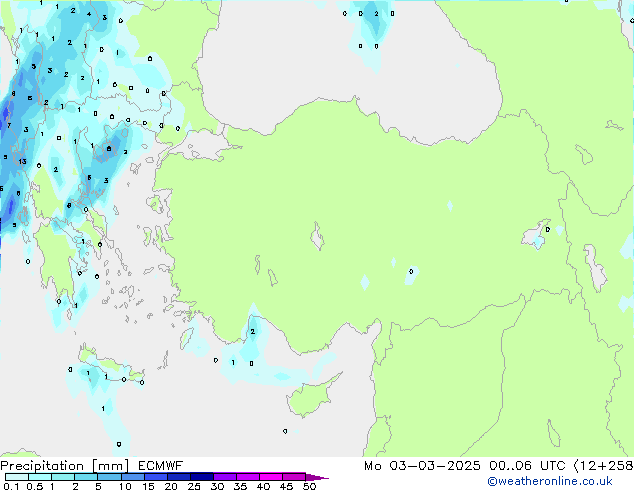Viewport: 634px width, 490px height.
Task: Select the 0.5–1 mm legend color box
Action: 40,477
